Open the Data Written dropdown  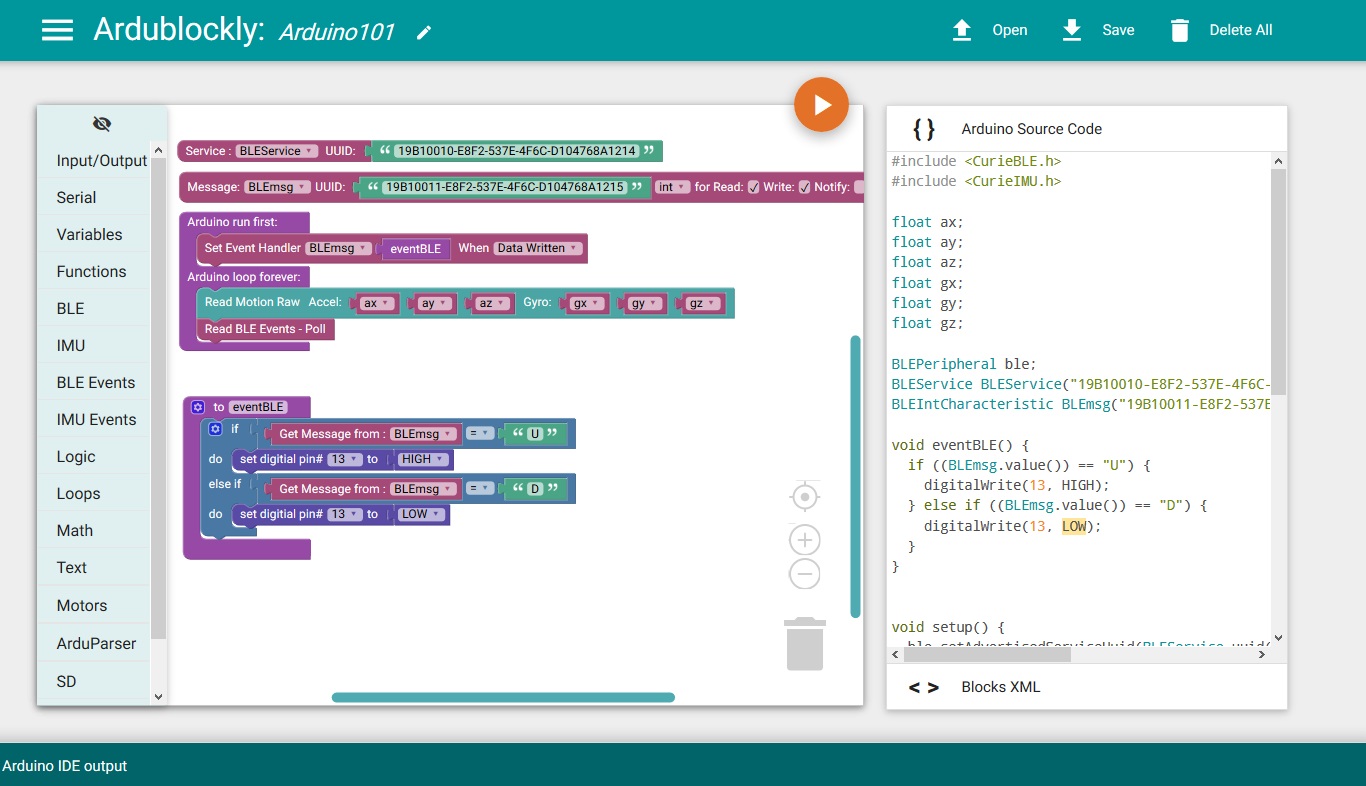(x=538, y=248)
